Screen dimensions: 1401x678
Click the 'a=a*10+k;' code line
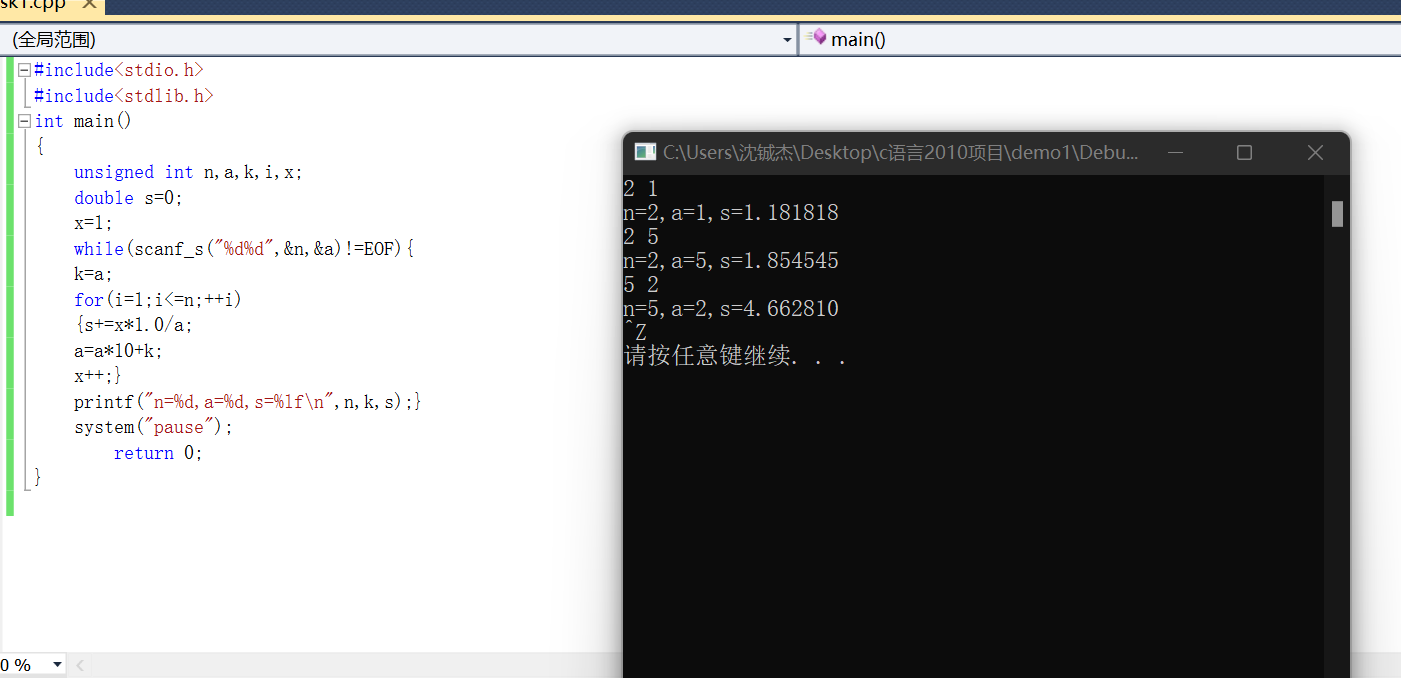pyautogui.click(x=118, y=351)
